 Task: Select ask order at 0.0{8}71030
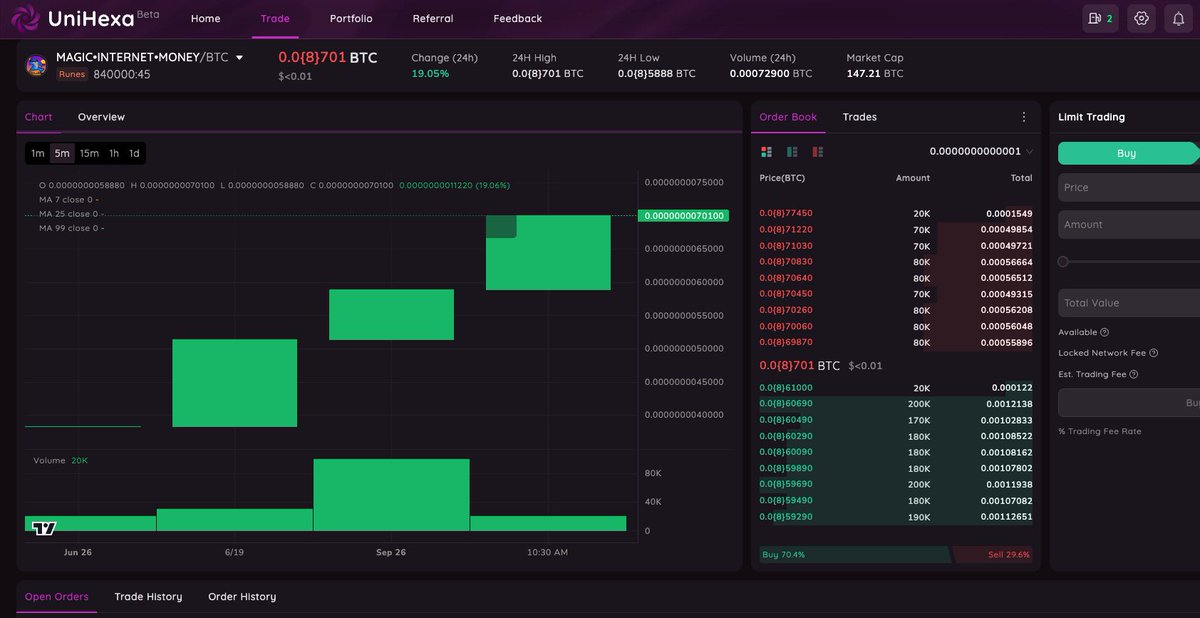click(896, 246)
